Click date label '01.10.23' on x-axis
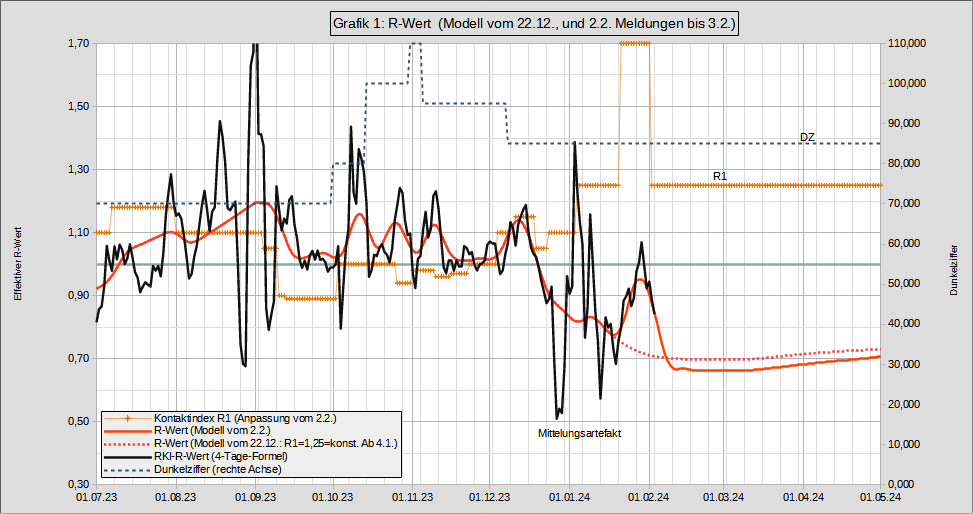The image size is (973, 514). pyautogui.click(x=332, y=497)
